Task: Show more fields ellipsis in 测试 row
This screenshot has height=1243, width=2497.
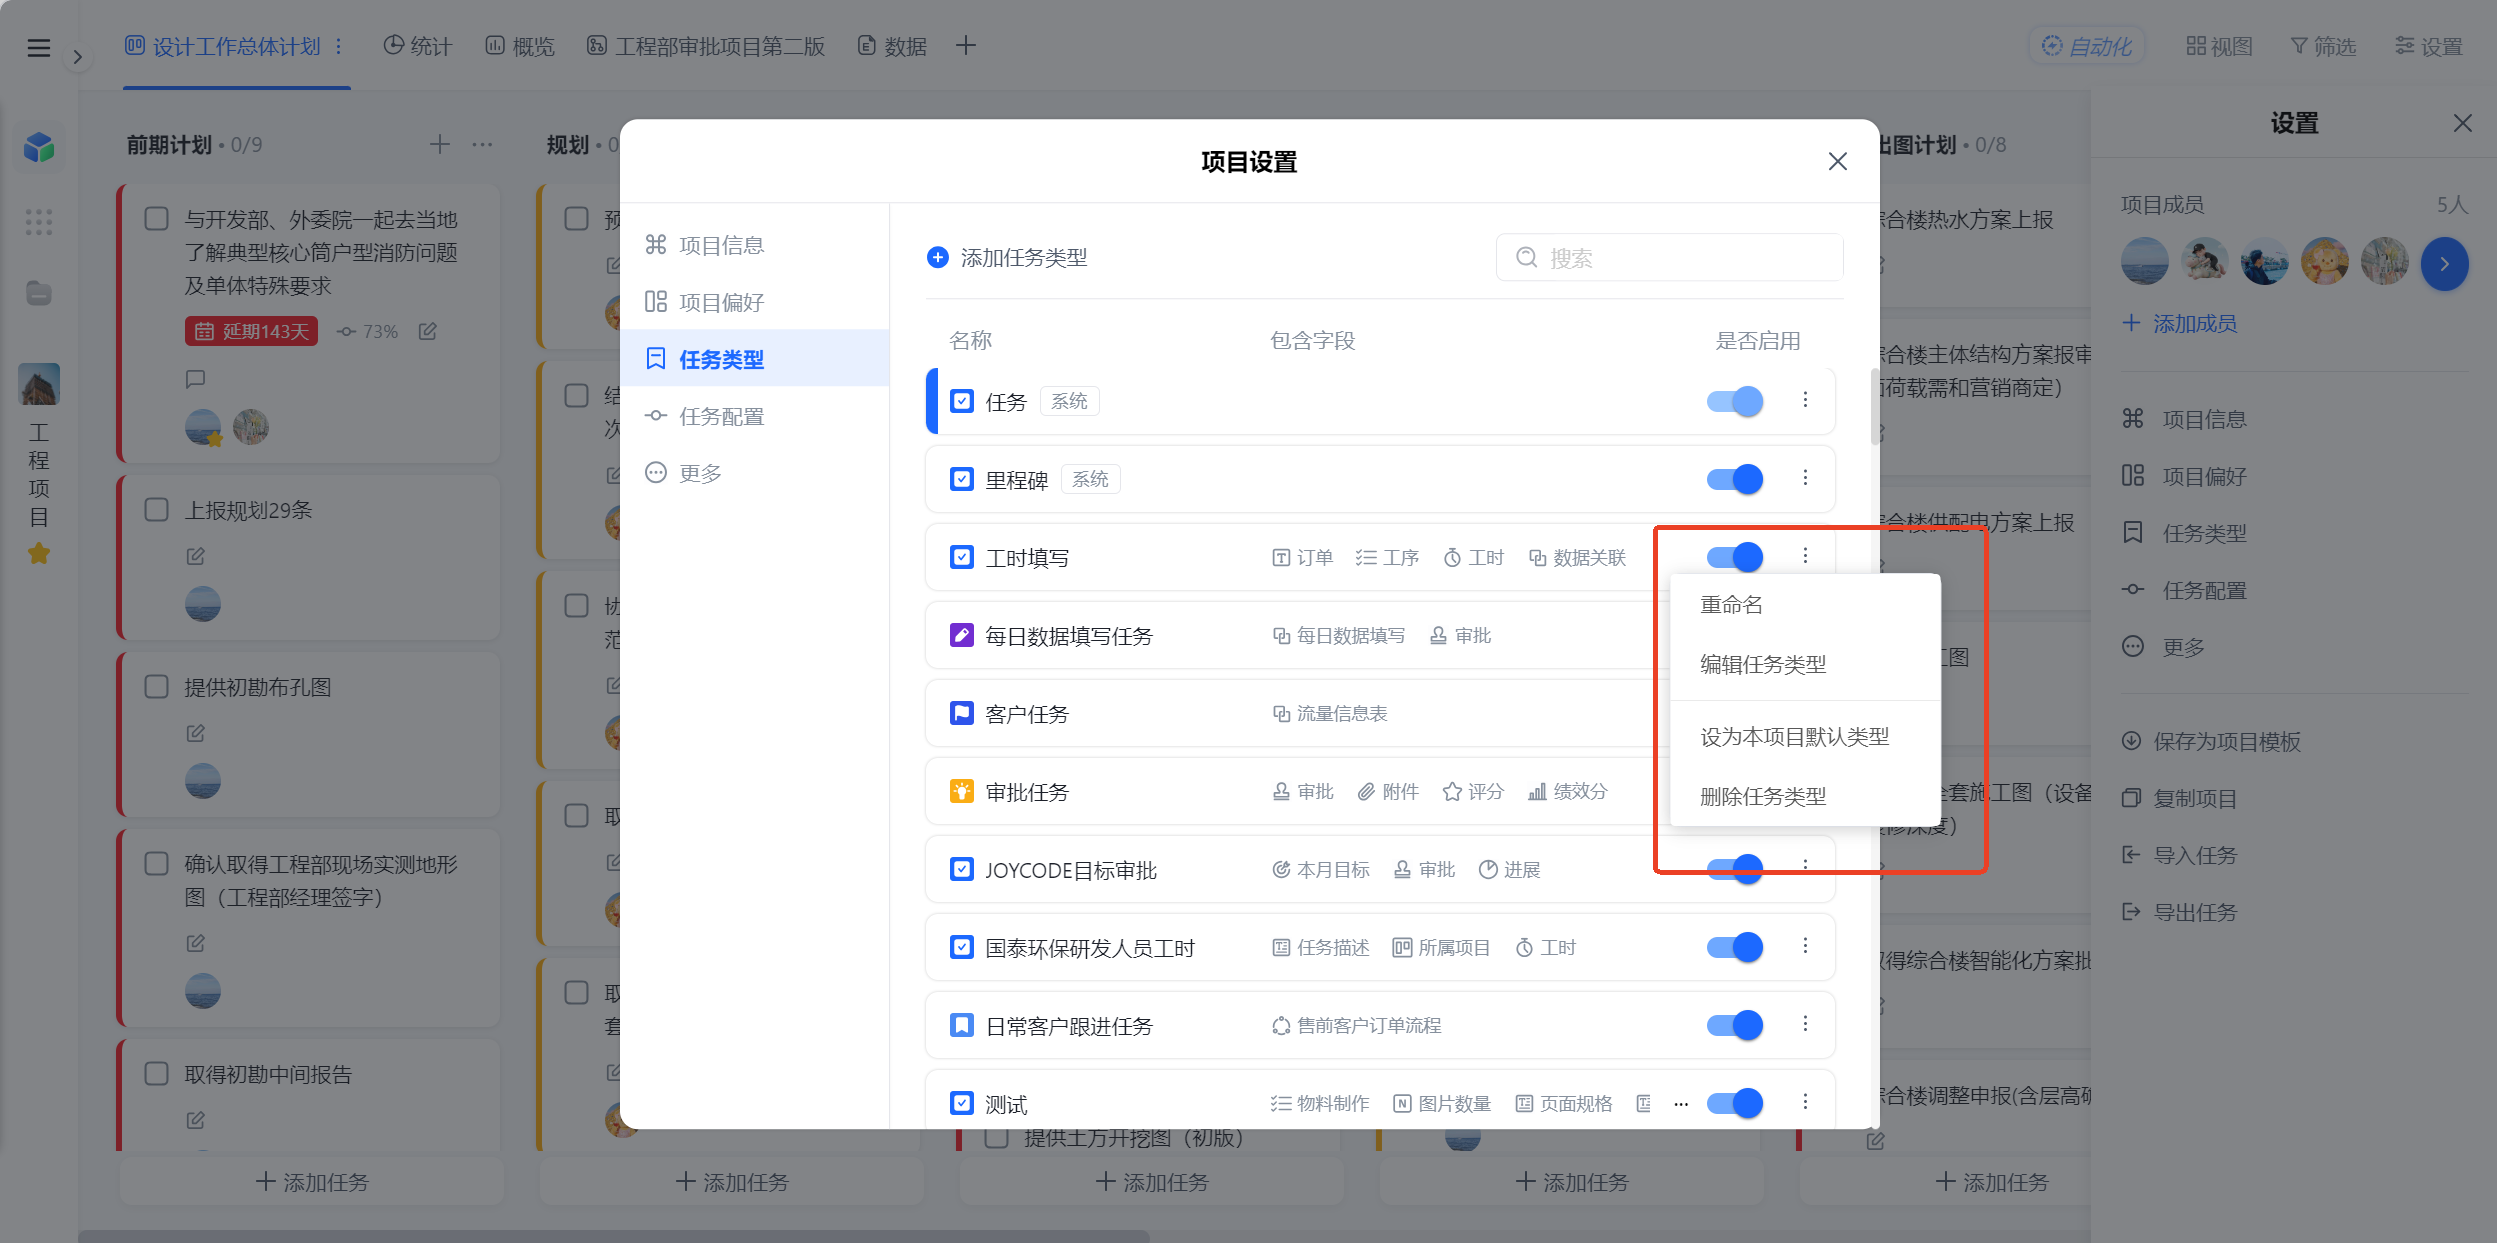Action: (1681, 1104)
